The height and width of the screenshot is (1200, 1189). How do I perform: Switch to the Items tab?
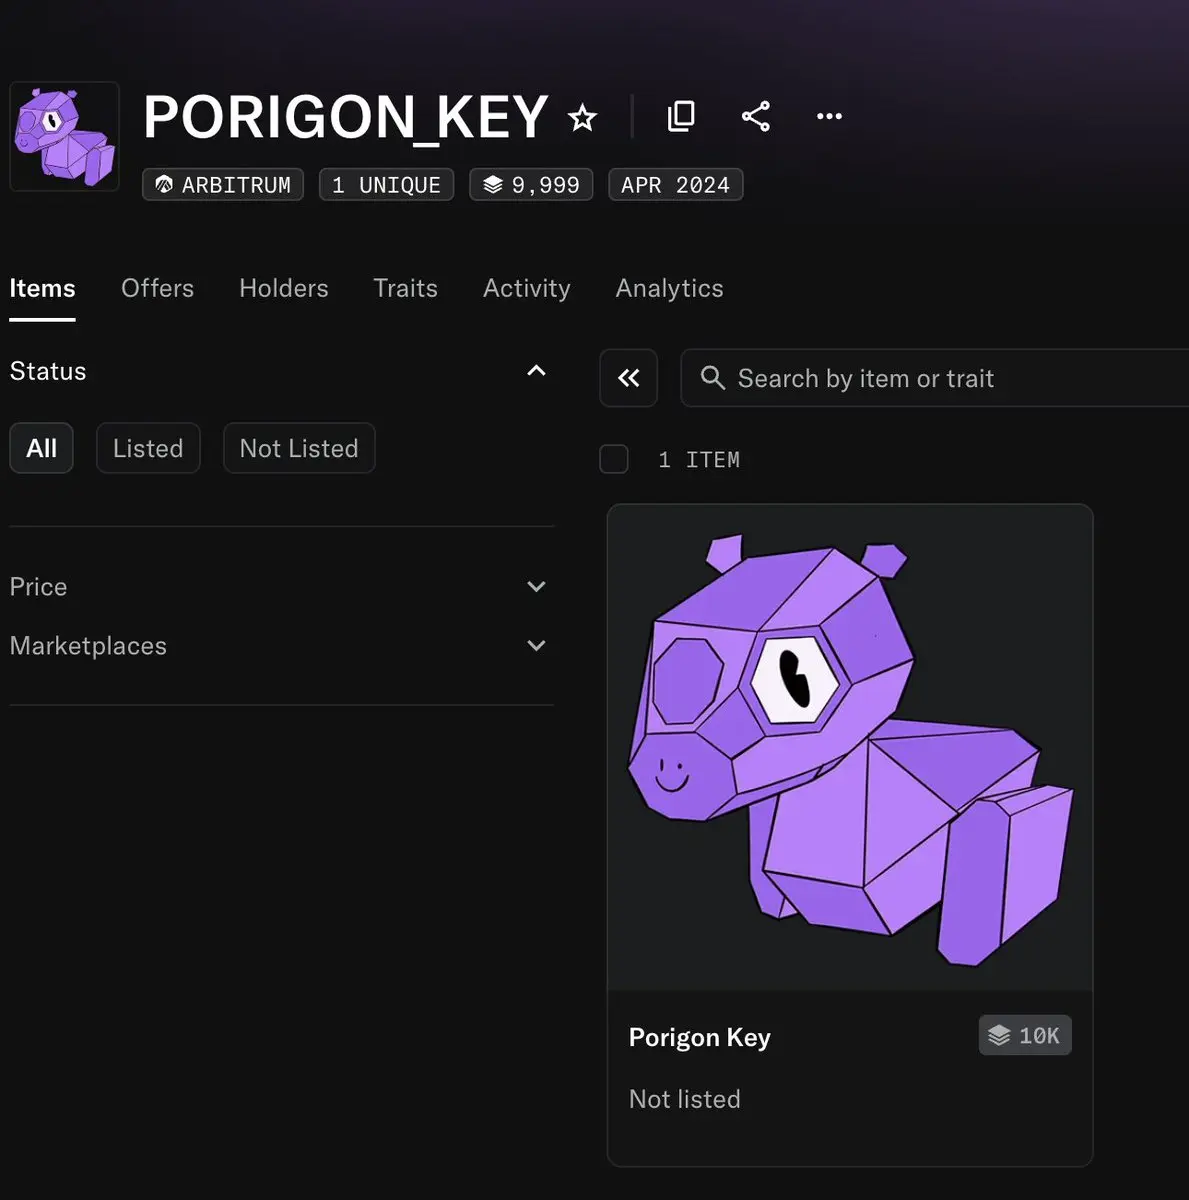click(x=42, y=288)
